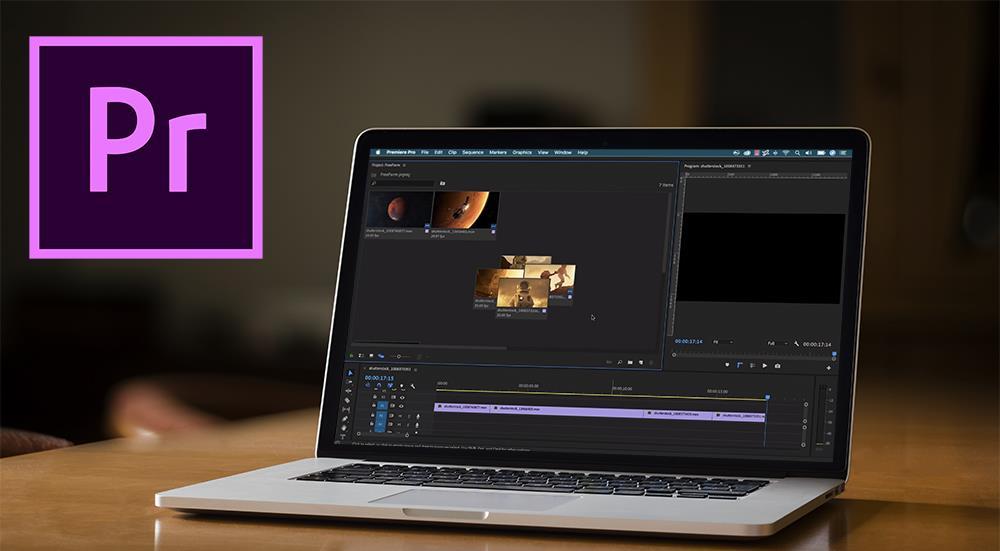Screen dimensions: 1000x551
Task: Select the Track Select Forward tool
Action: point(349,382)
